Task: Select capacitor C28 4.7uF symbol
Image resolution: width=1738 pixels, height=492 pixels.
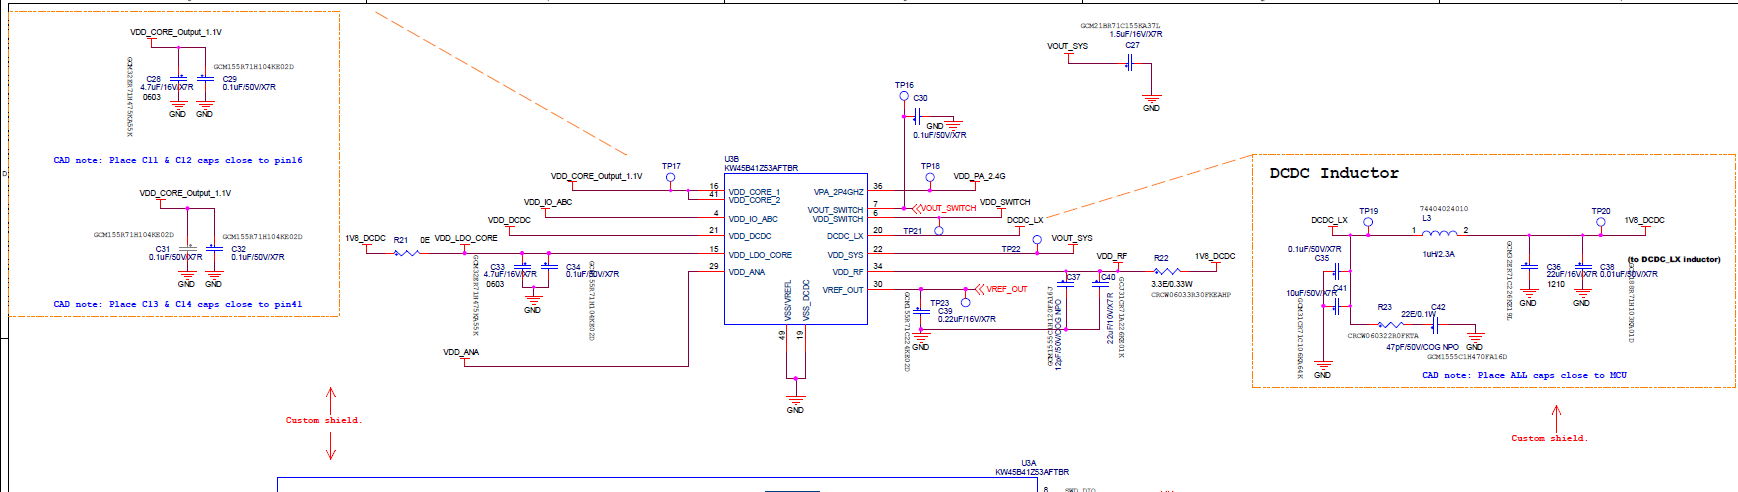Action: pos(178,79)
